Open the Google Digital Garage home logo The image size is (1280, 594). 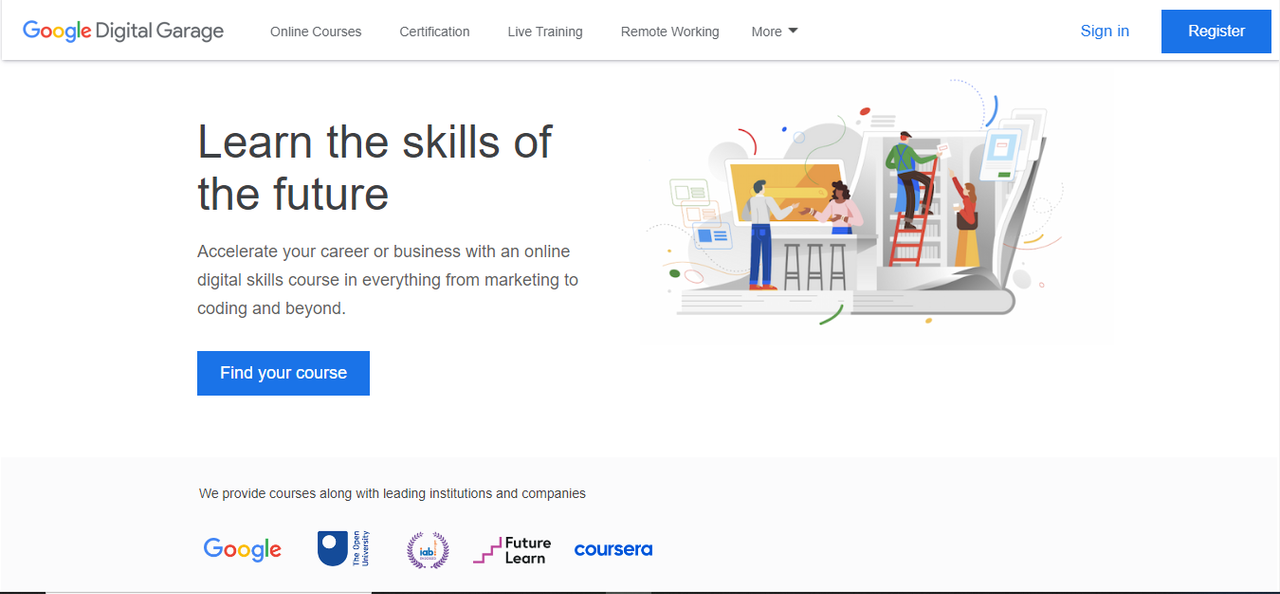(x=123, y=31)
